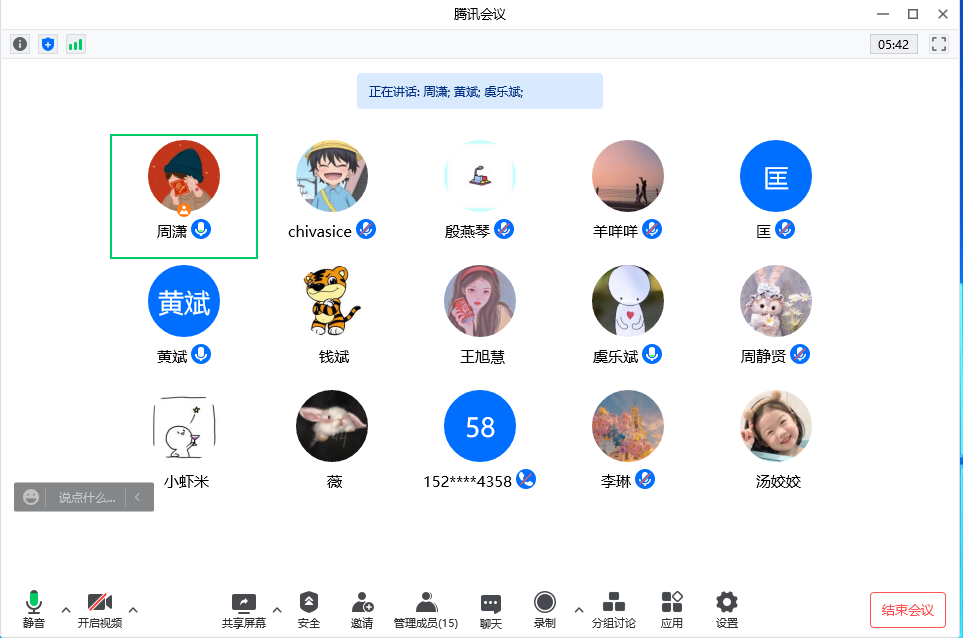
Task: Click muted mic icon beside 匡
Action: pyautogui.click(x=785, y=229)
